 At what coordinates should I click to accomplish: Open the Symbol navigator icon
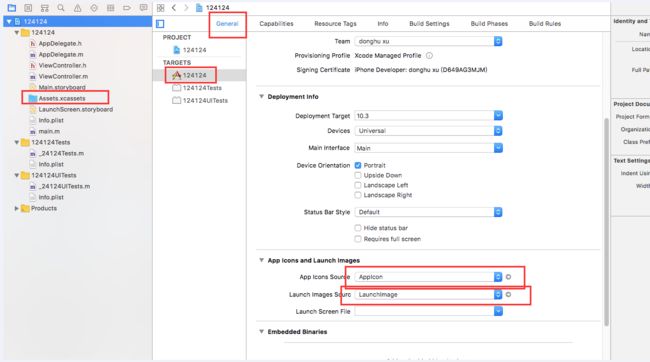[x=44, y=8]
